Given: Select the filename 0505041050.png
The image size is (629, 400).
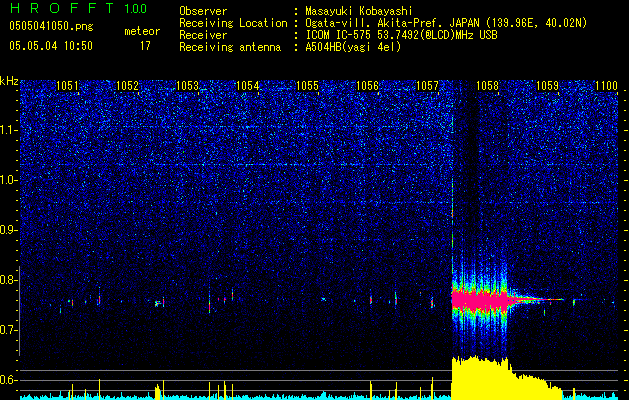Looking at the screenshot, I should (x=51, y=27).
